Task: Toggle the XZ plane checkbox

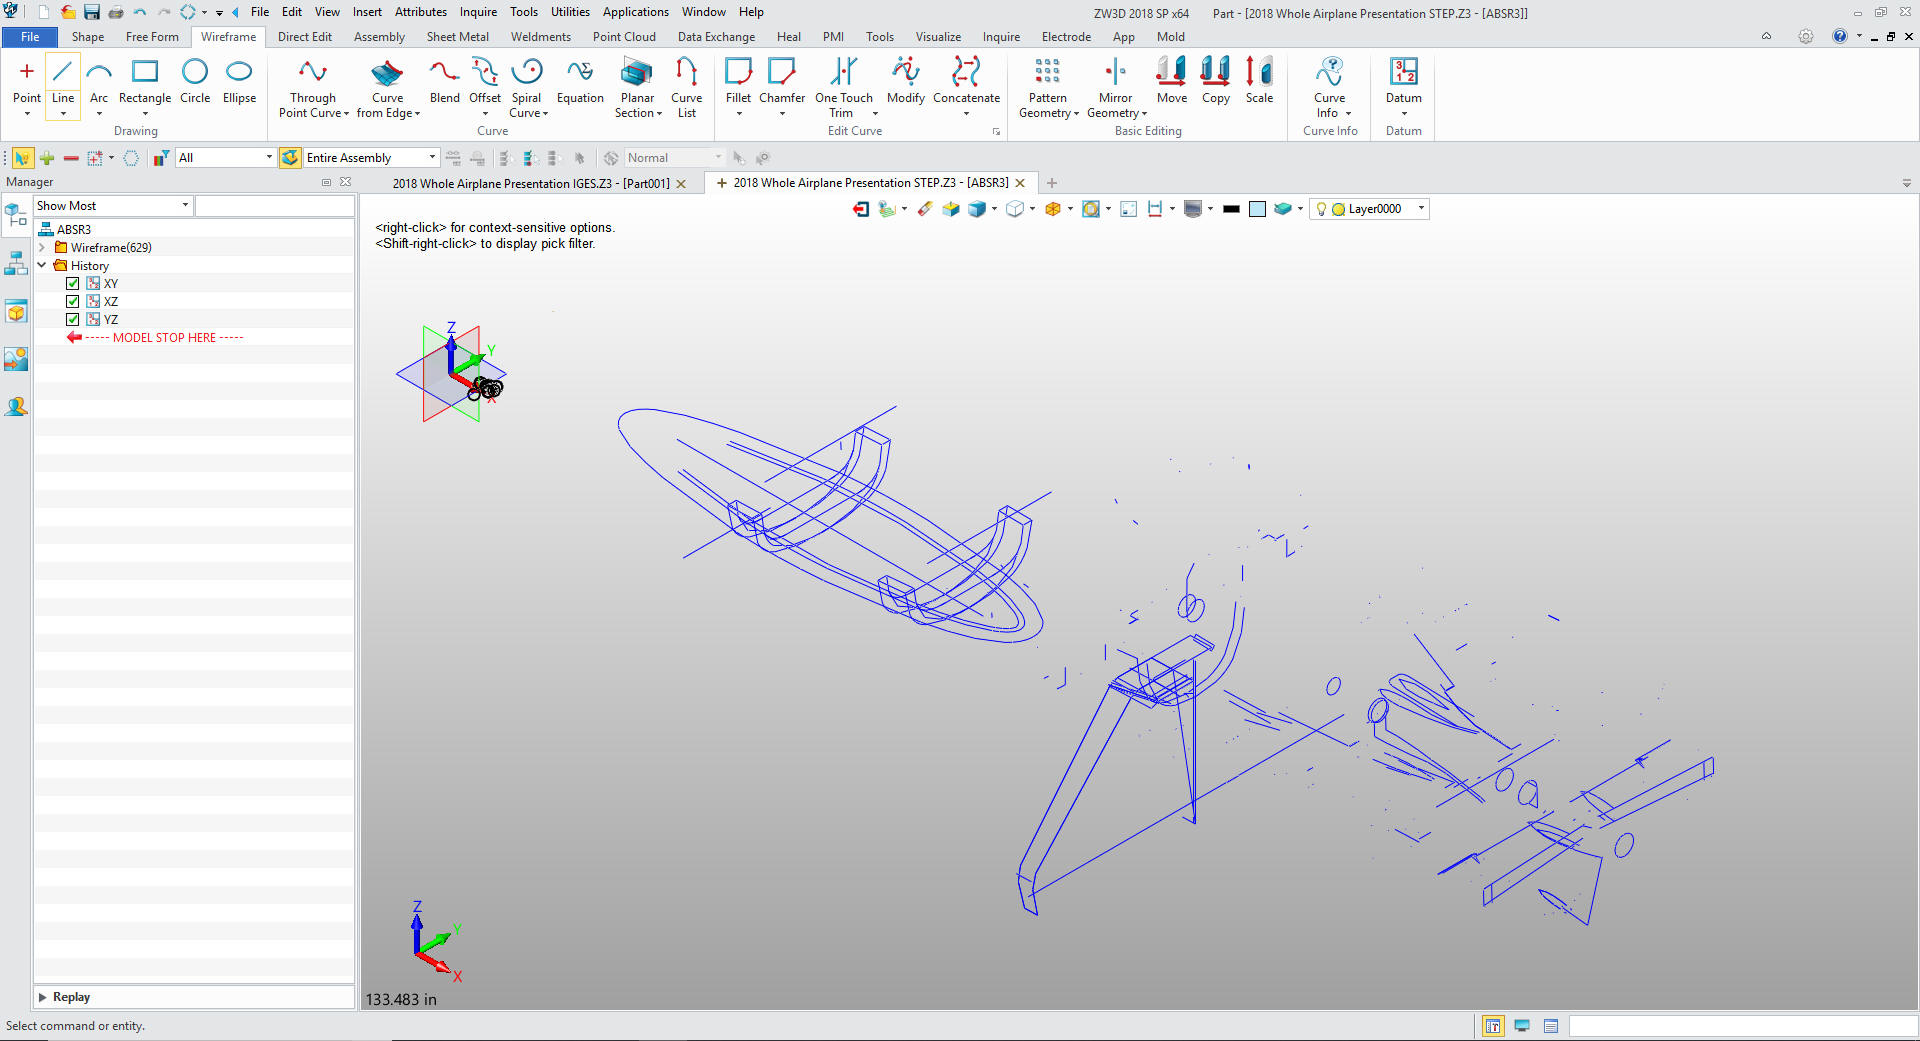Action: (73, 302)
